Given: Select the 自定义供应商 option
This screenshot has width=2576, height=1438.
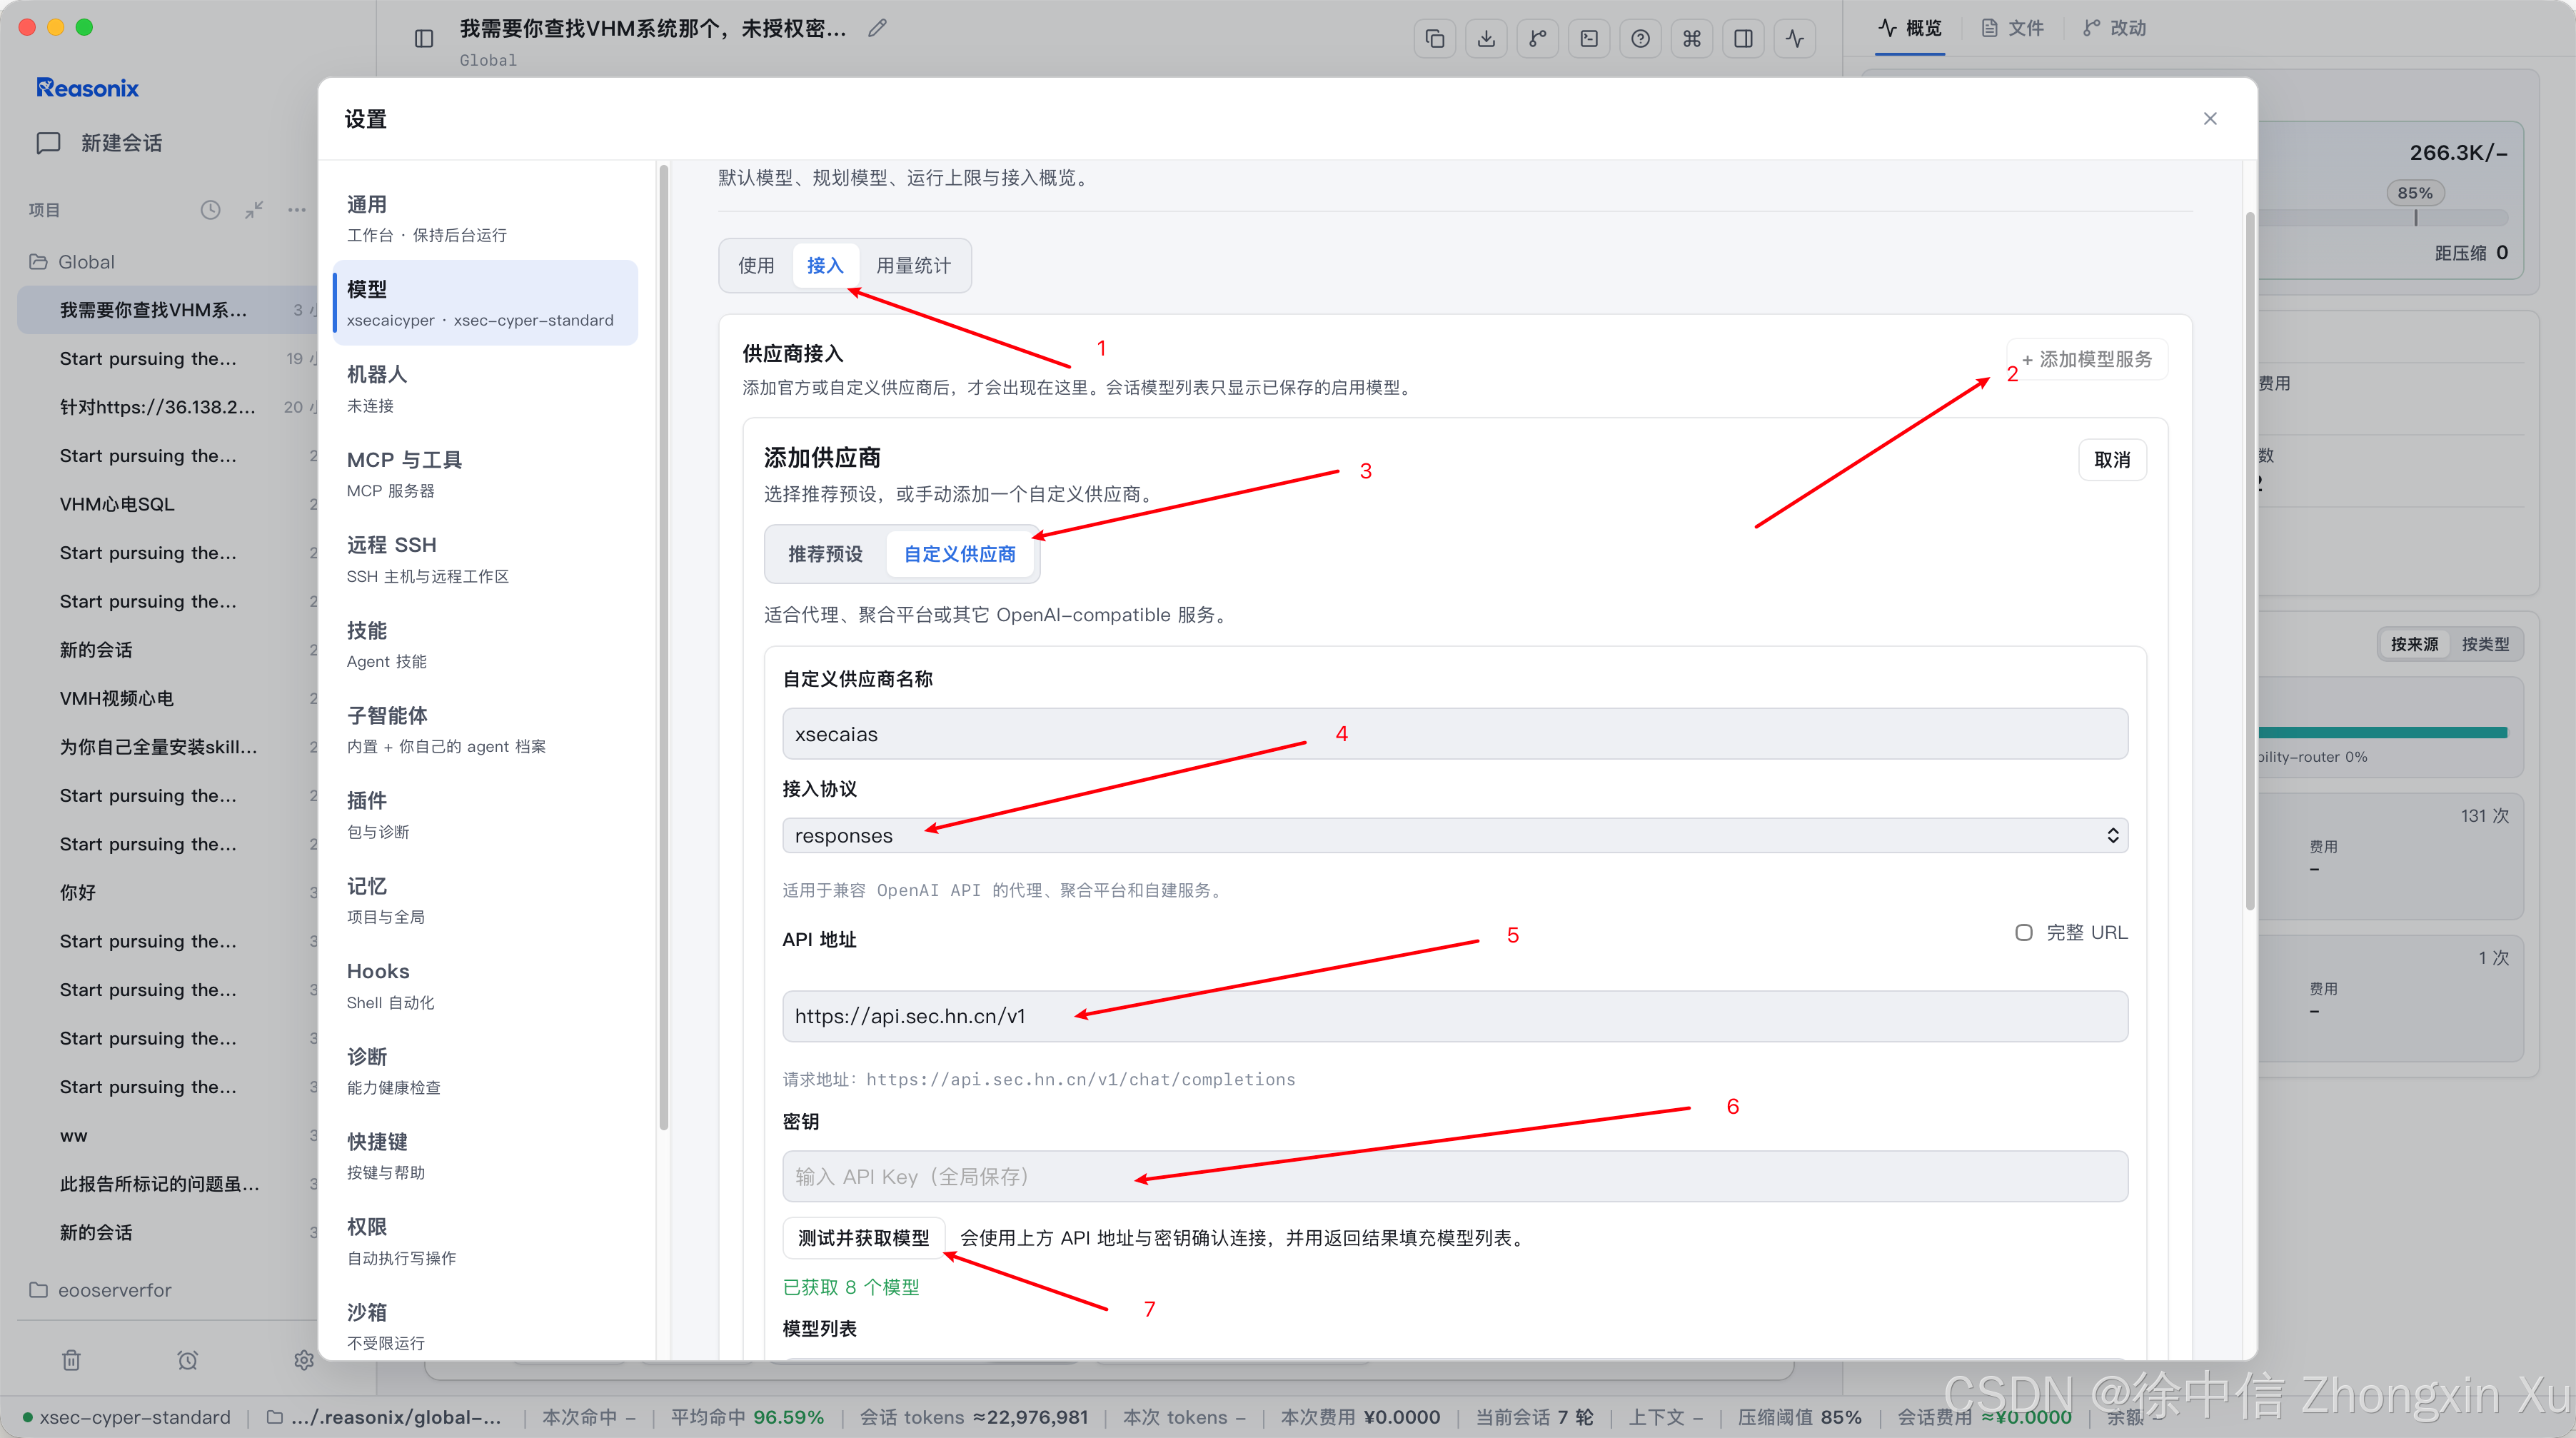Looking at the screenshot, I should (960, 554).
